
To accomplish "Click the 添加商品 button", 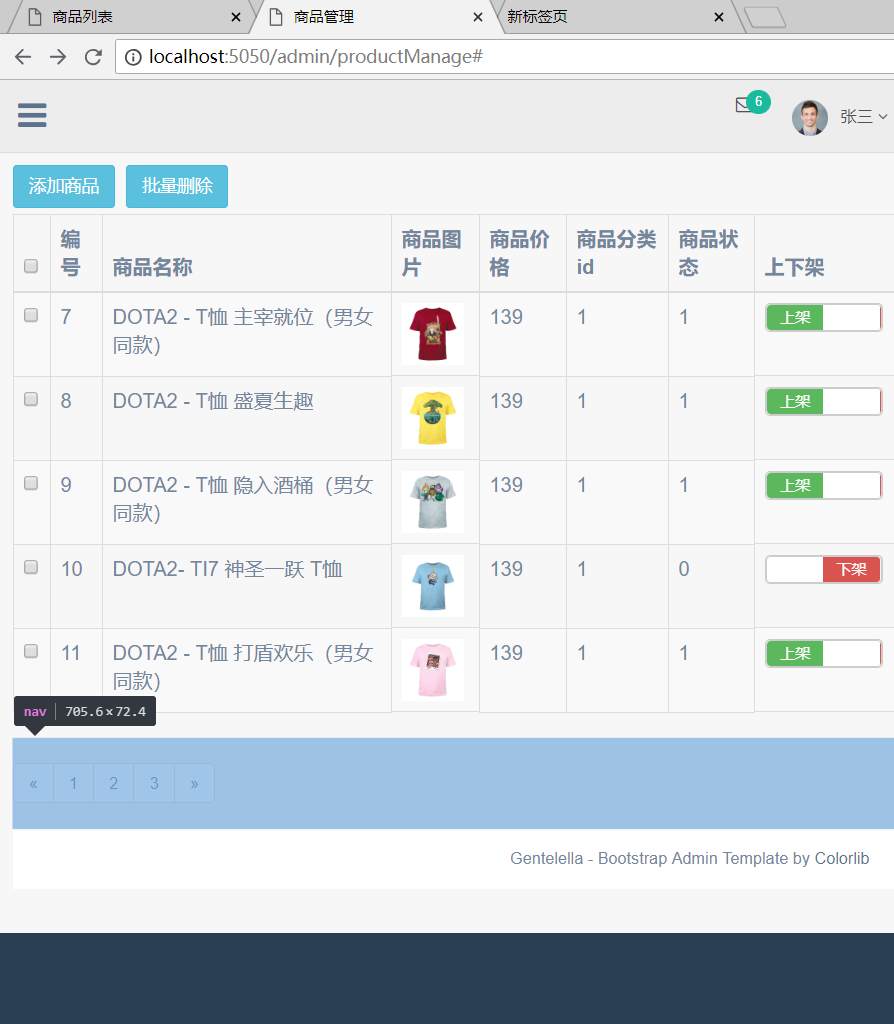I will click(x=63, y=186).
